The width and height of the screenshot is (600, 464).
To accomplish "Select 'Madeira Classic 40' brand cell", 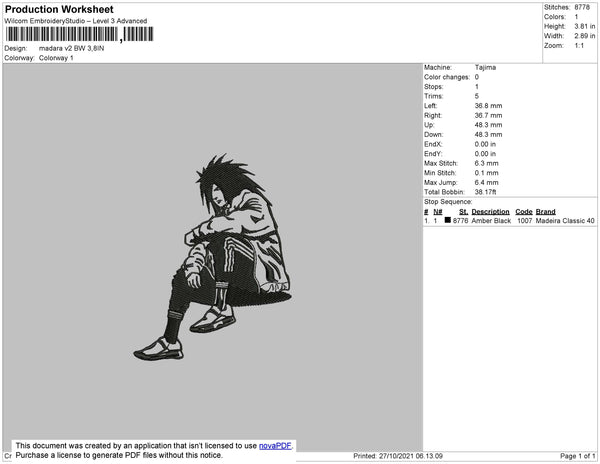I will 565,221.
